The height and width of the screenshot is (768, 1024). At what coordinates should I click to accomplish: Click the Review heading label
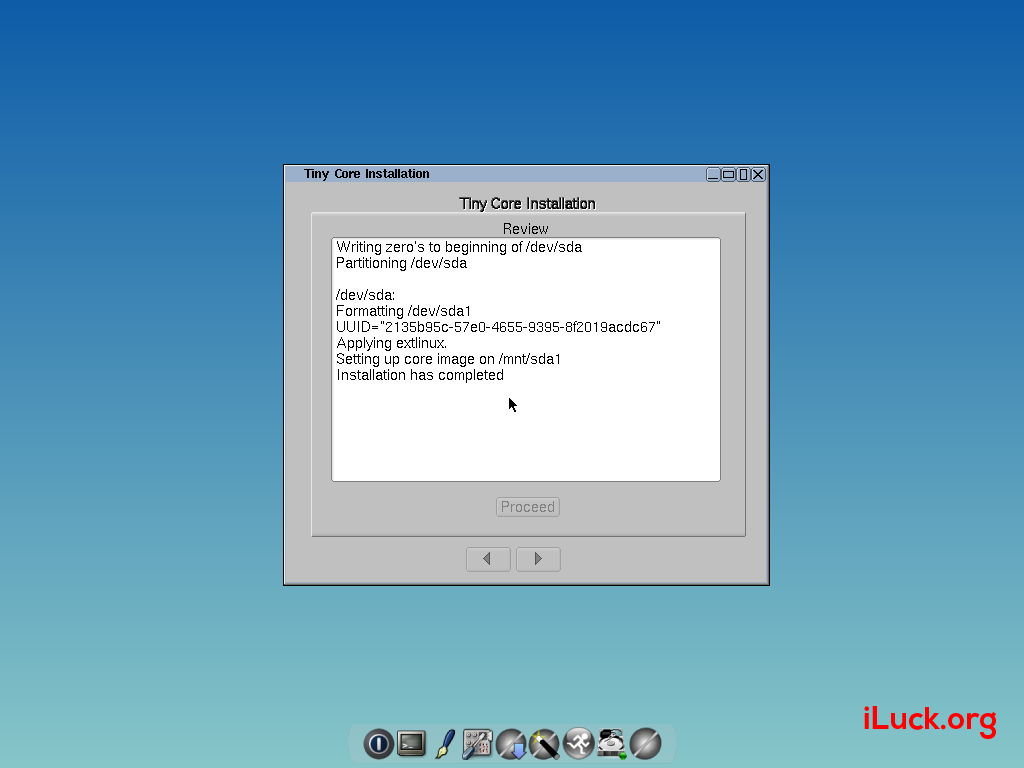pos(526,229)
